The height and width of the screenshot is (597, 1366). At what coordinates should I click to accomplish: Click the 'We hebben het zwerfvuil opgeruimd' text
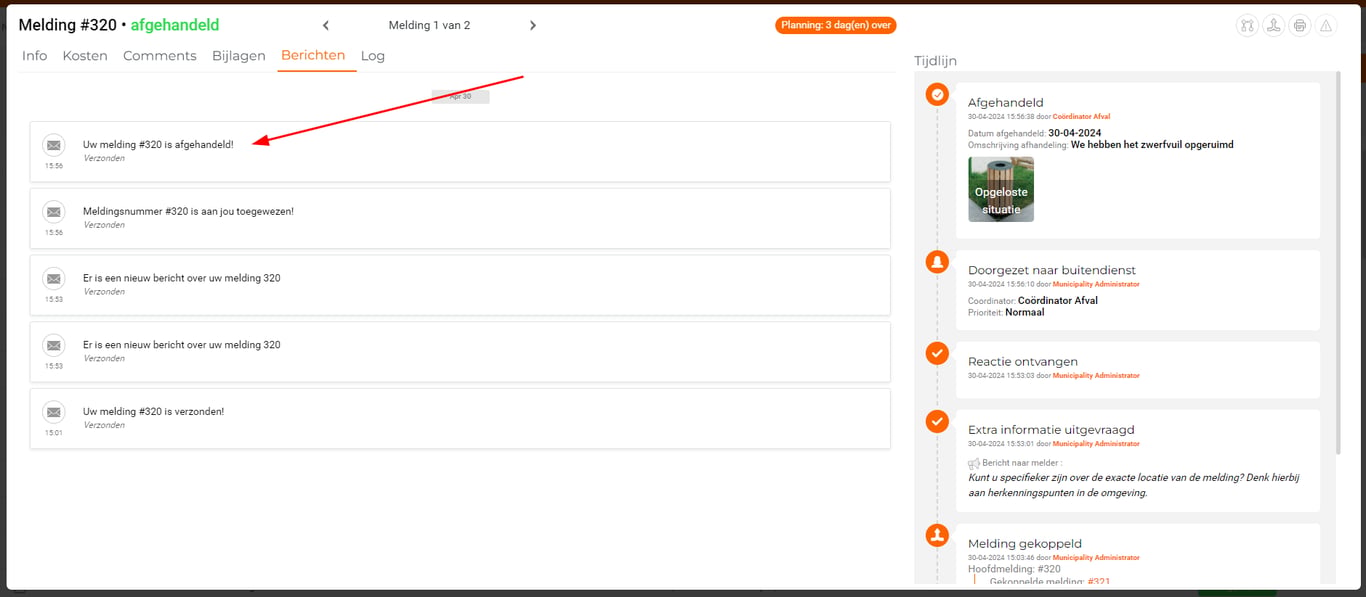tap(1152, 145)
